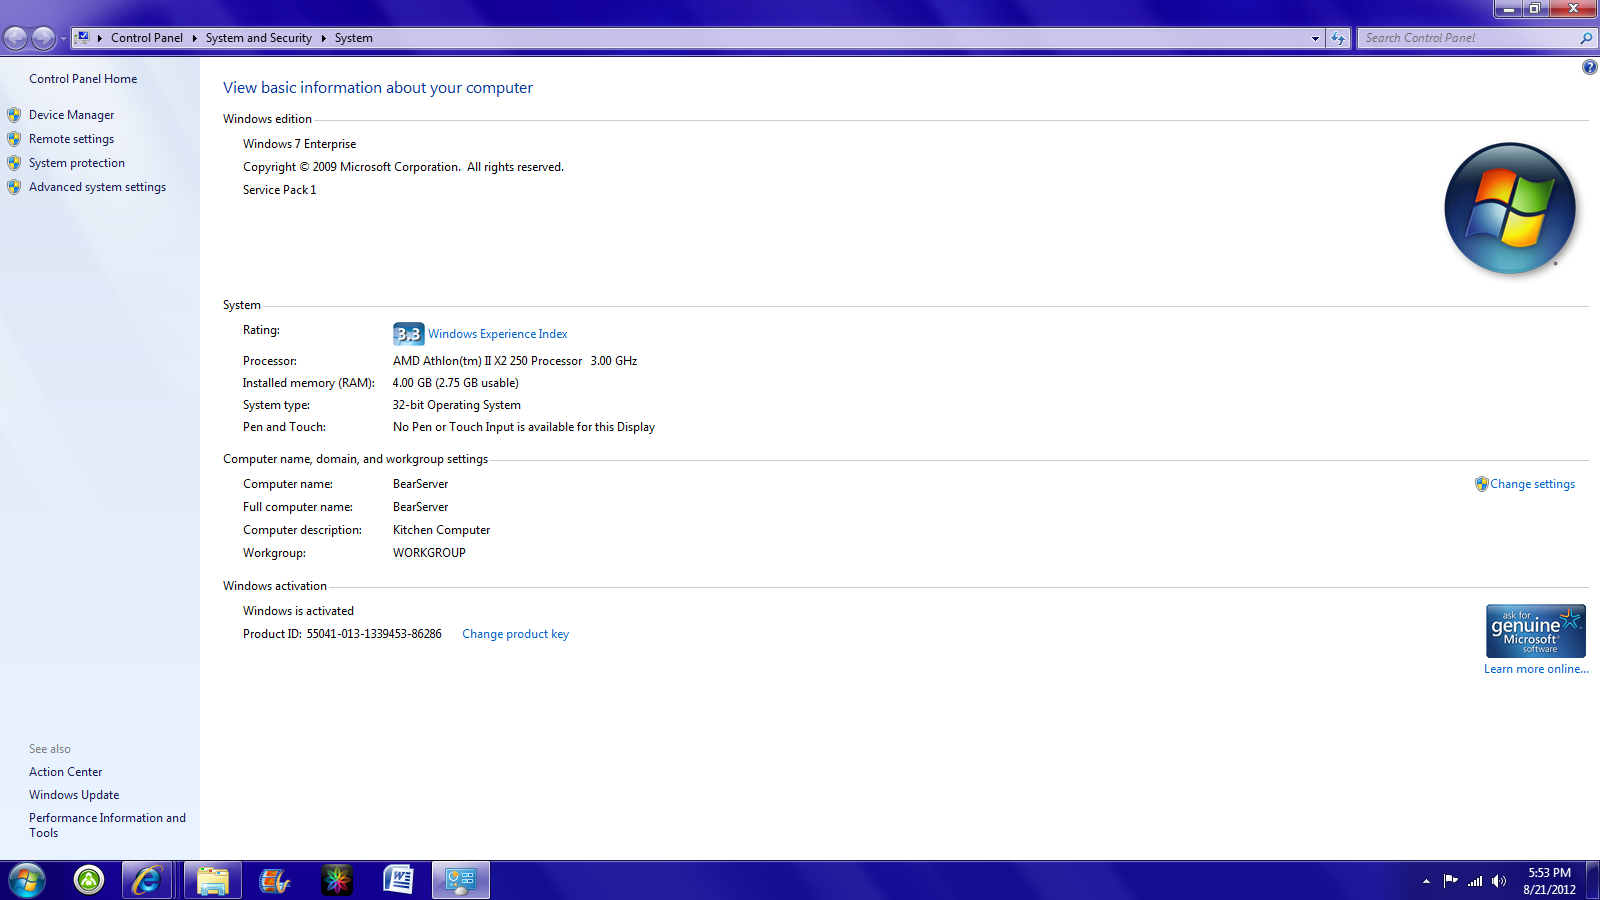Open Windows Update from See also
The height and width of the screenshot is (900, 1600).
74,795
